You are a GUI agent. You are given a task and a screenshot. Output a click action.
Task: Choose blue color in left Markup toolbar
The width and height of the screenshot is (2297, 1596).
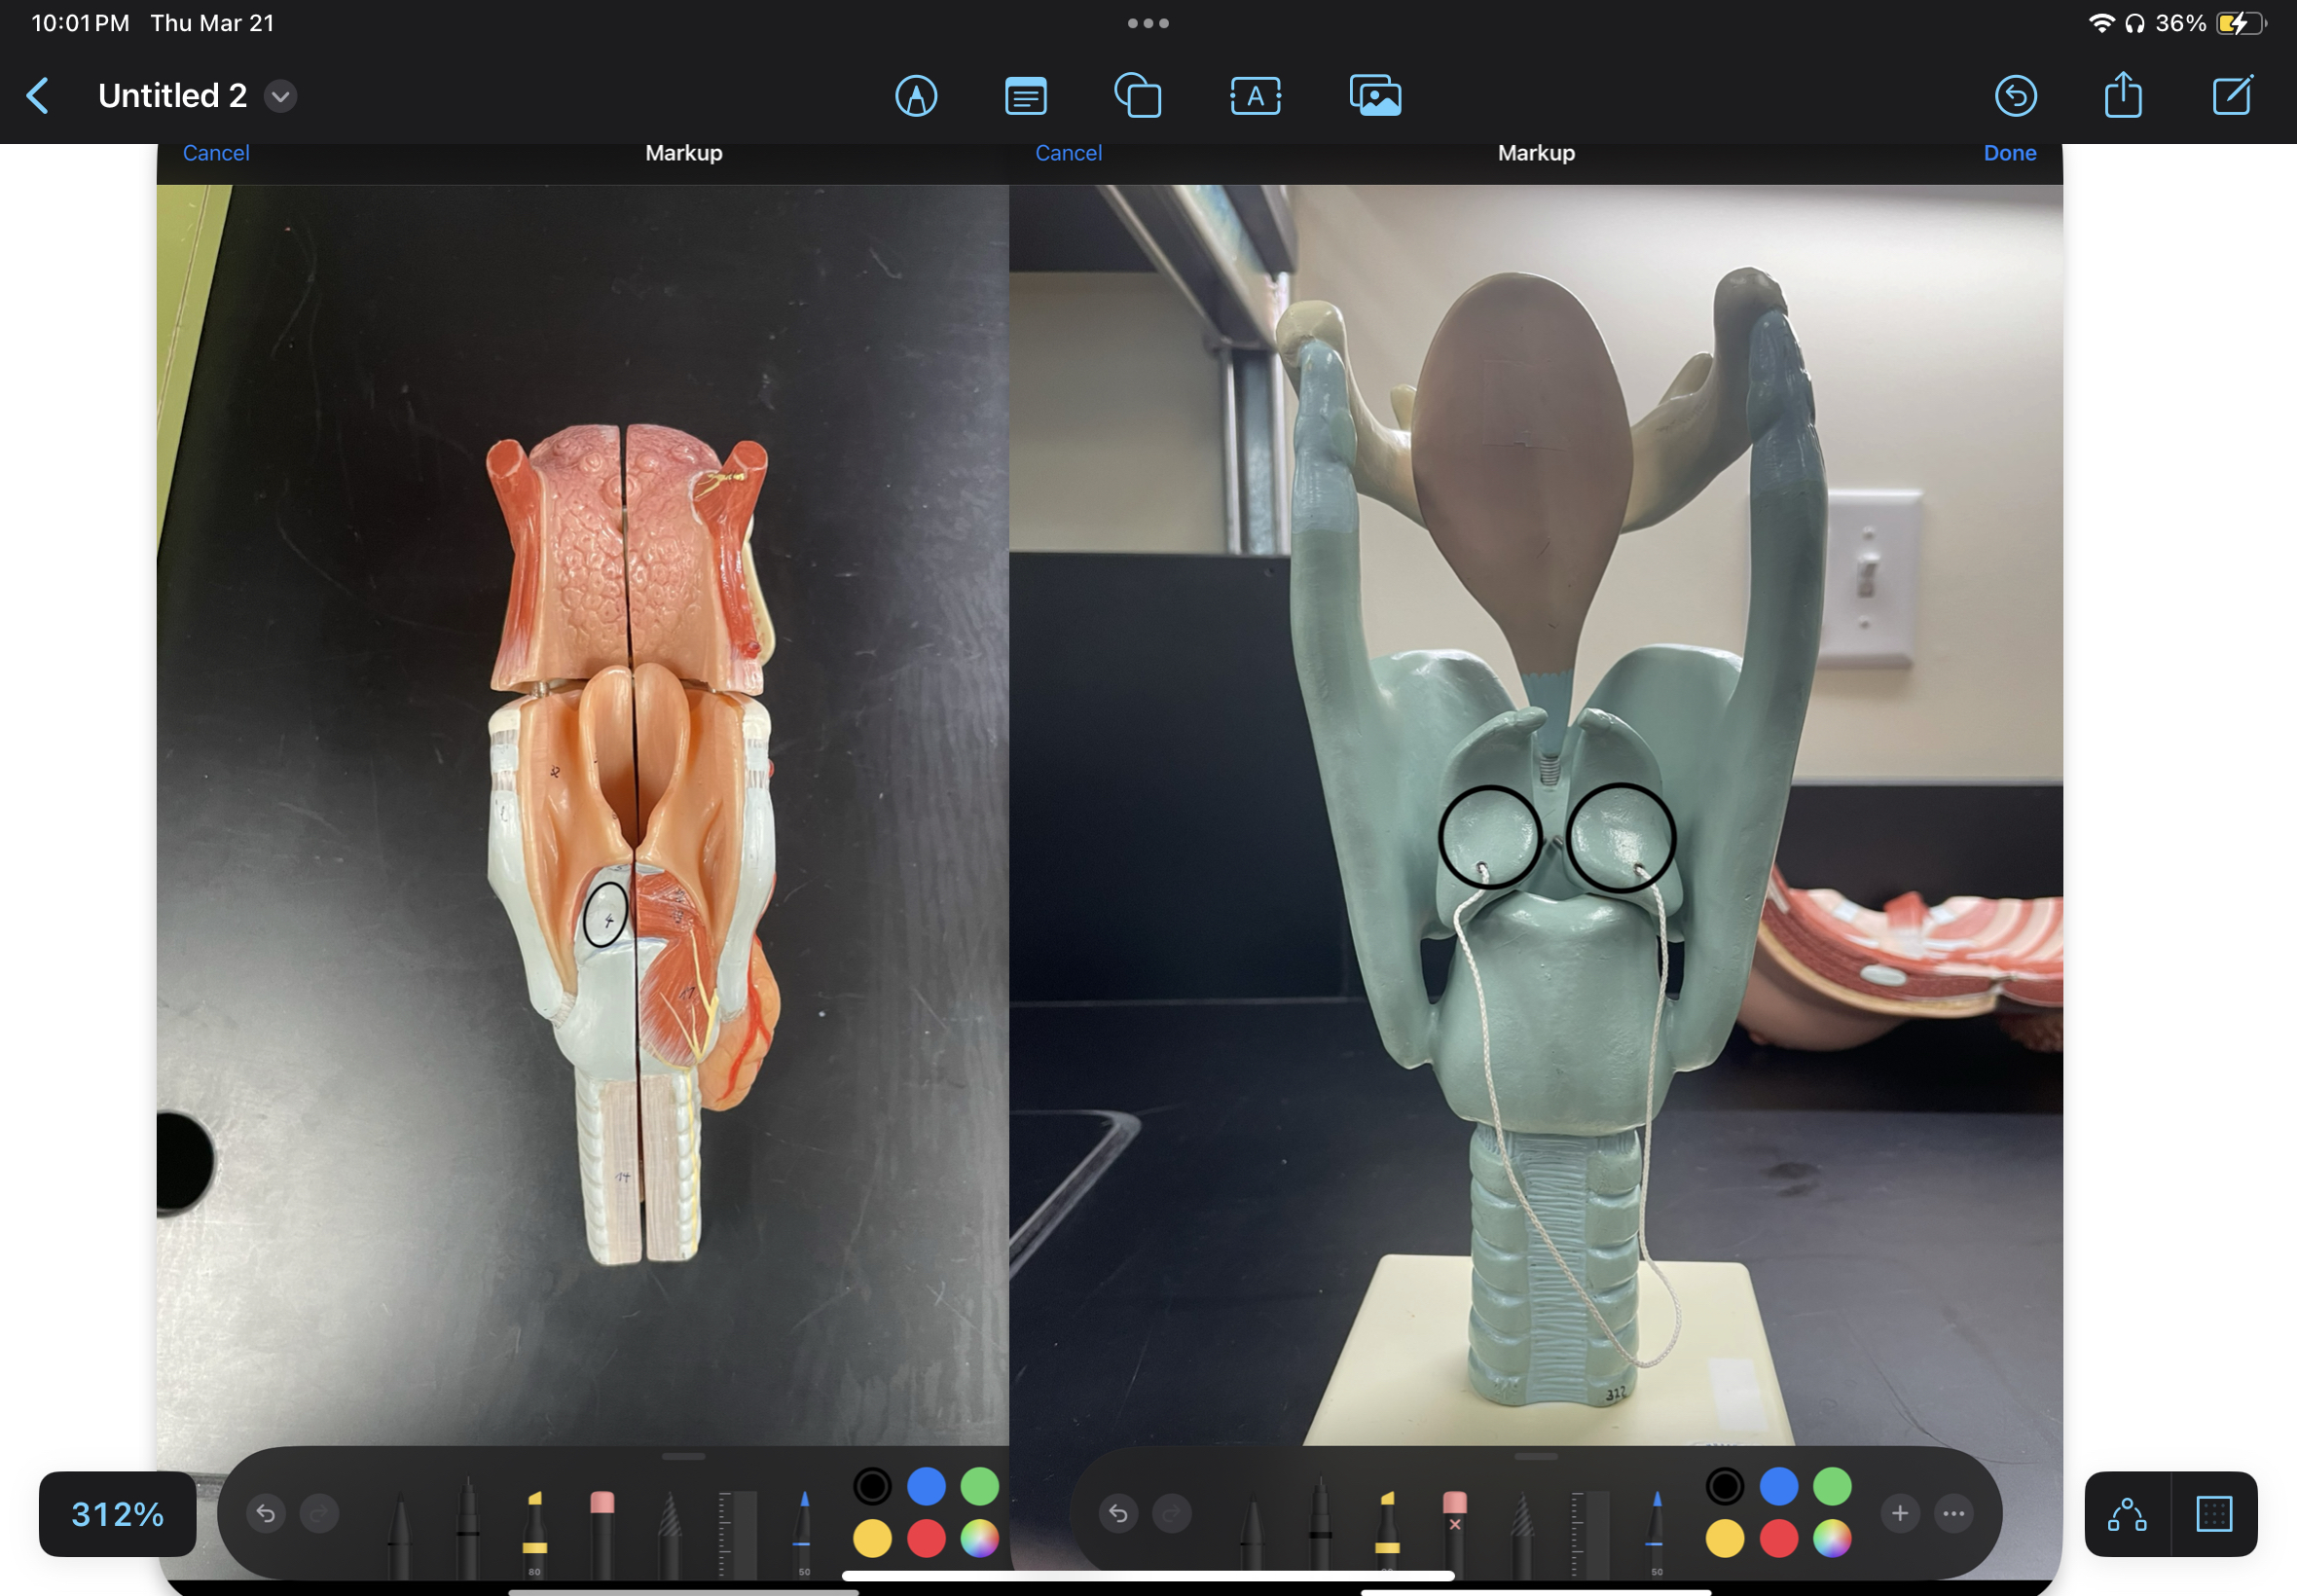click(926, 1486)
